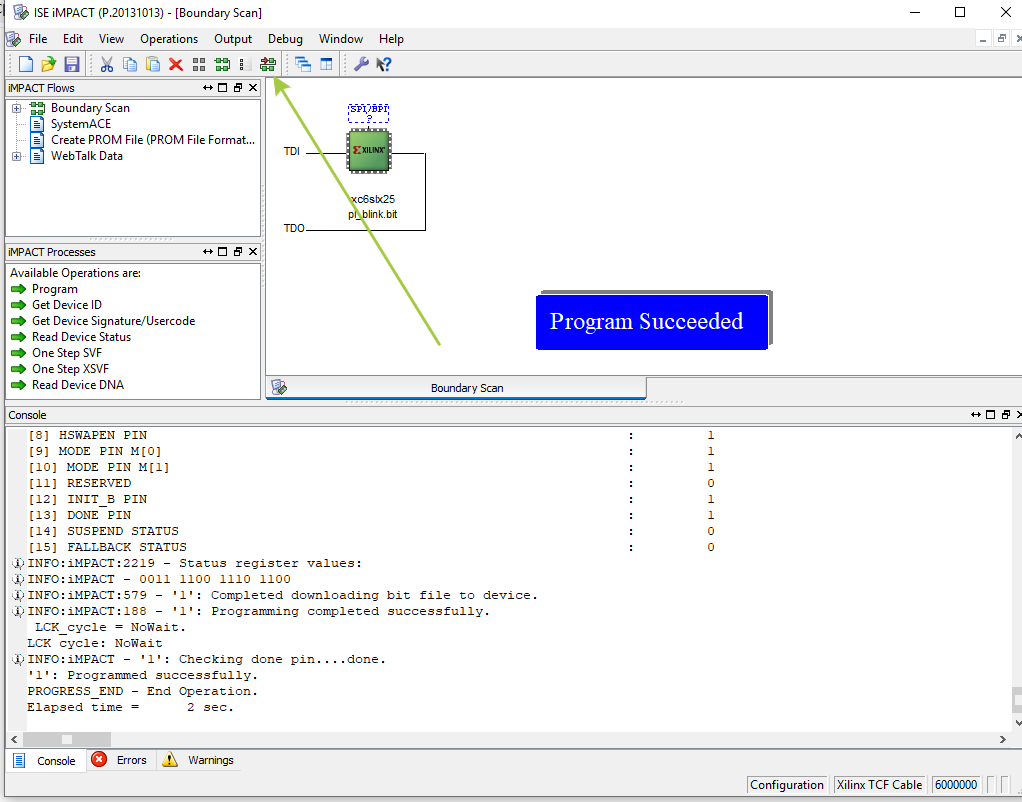
Task: Click the Copy toolbar icon
Action: coord(130,64)
